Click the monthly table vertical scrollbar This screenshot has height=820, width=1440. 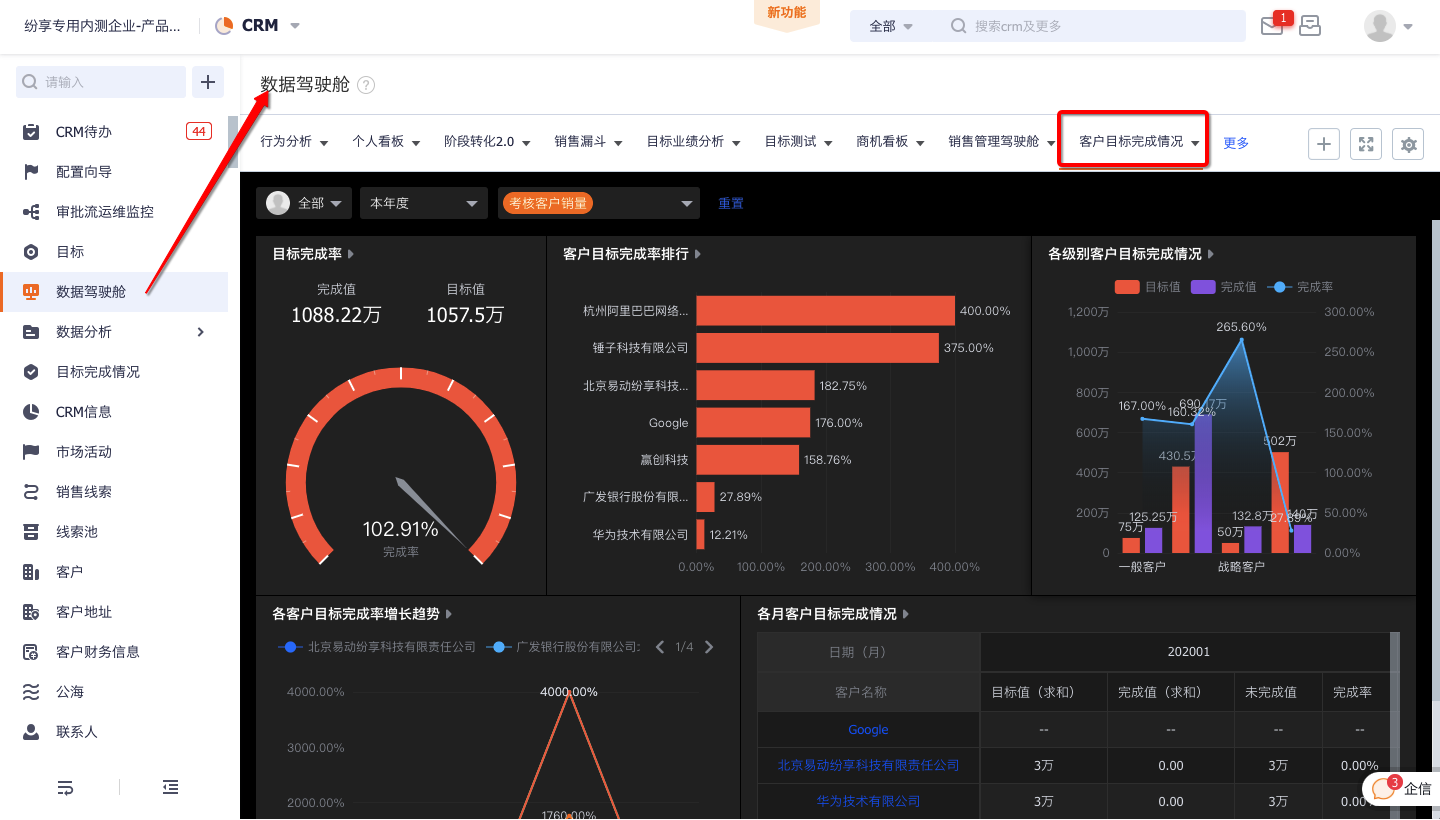[1394, 725]
